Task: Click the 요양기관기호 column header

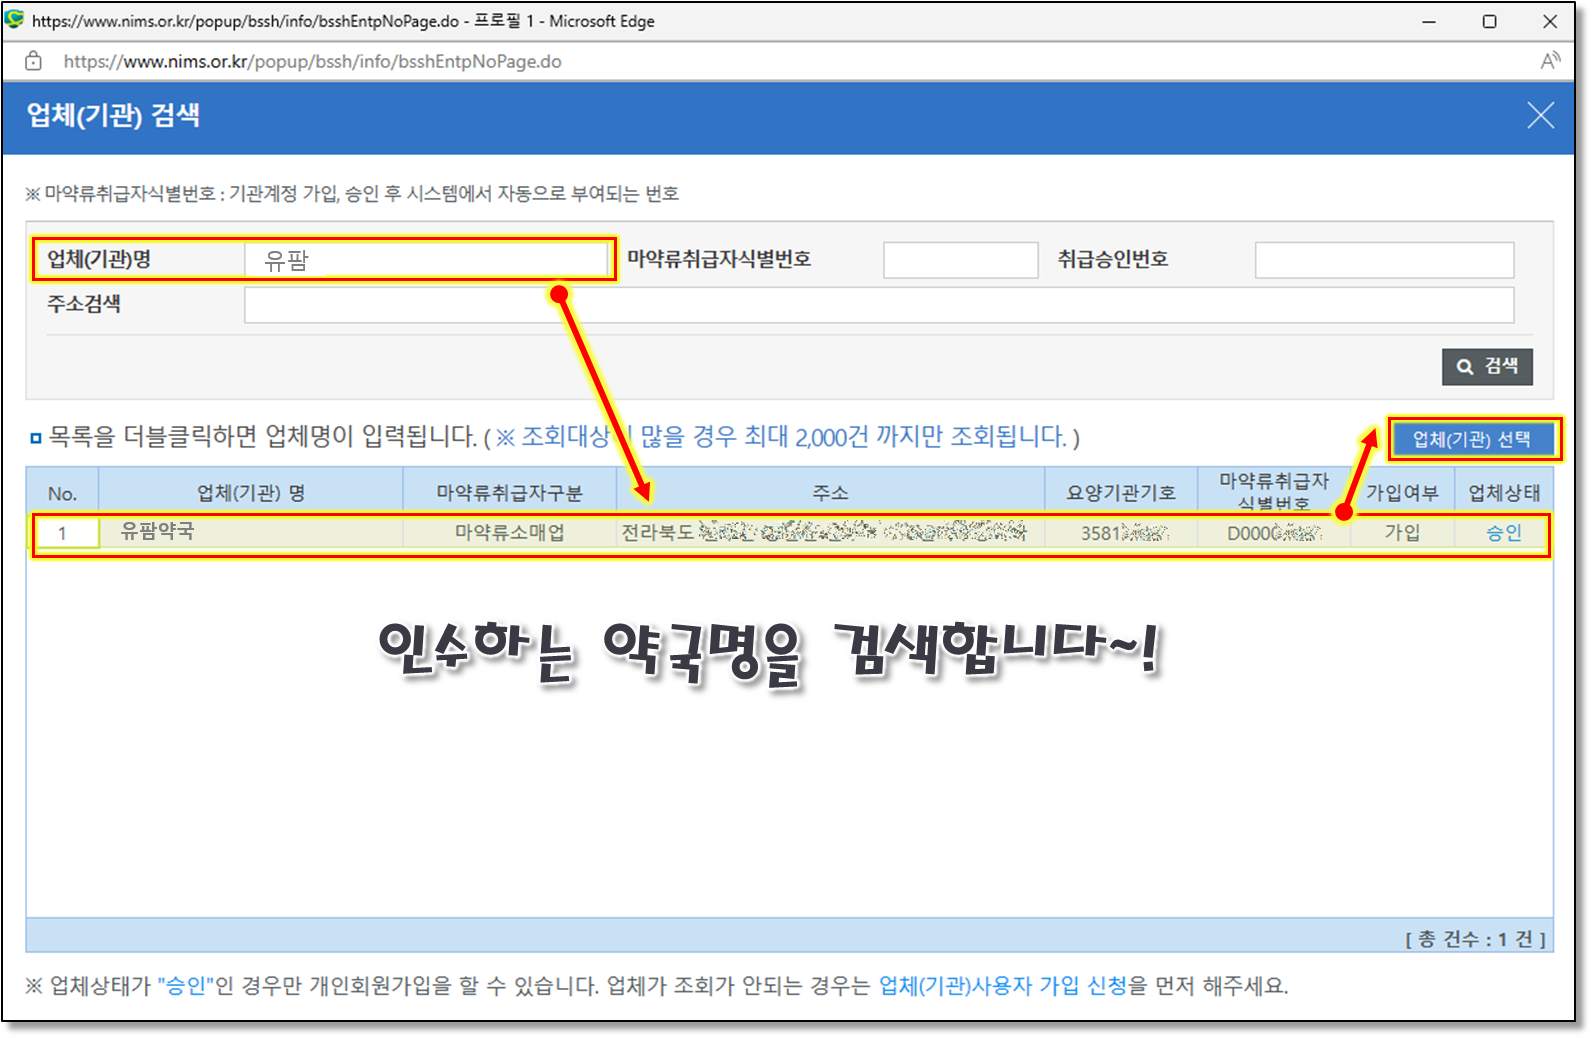Action: pos(1121,493)
